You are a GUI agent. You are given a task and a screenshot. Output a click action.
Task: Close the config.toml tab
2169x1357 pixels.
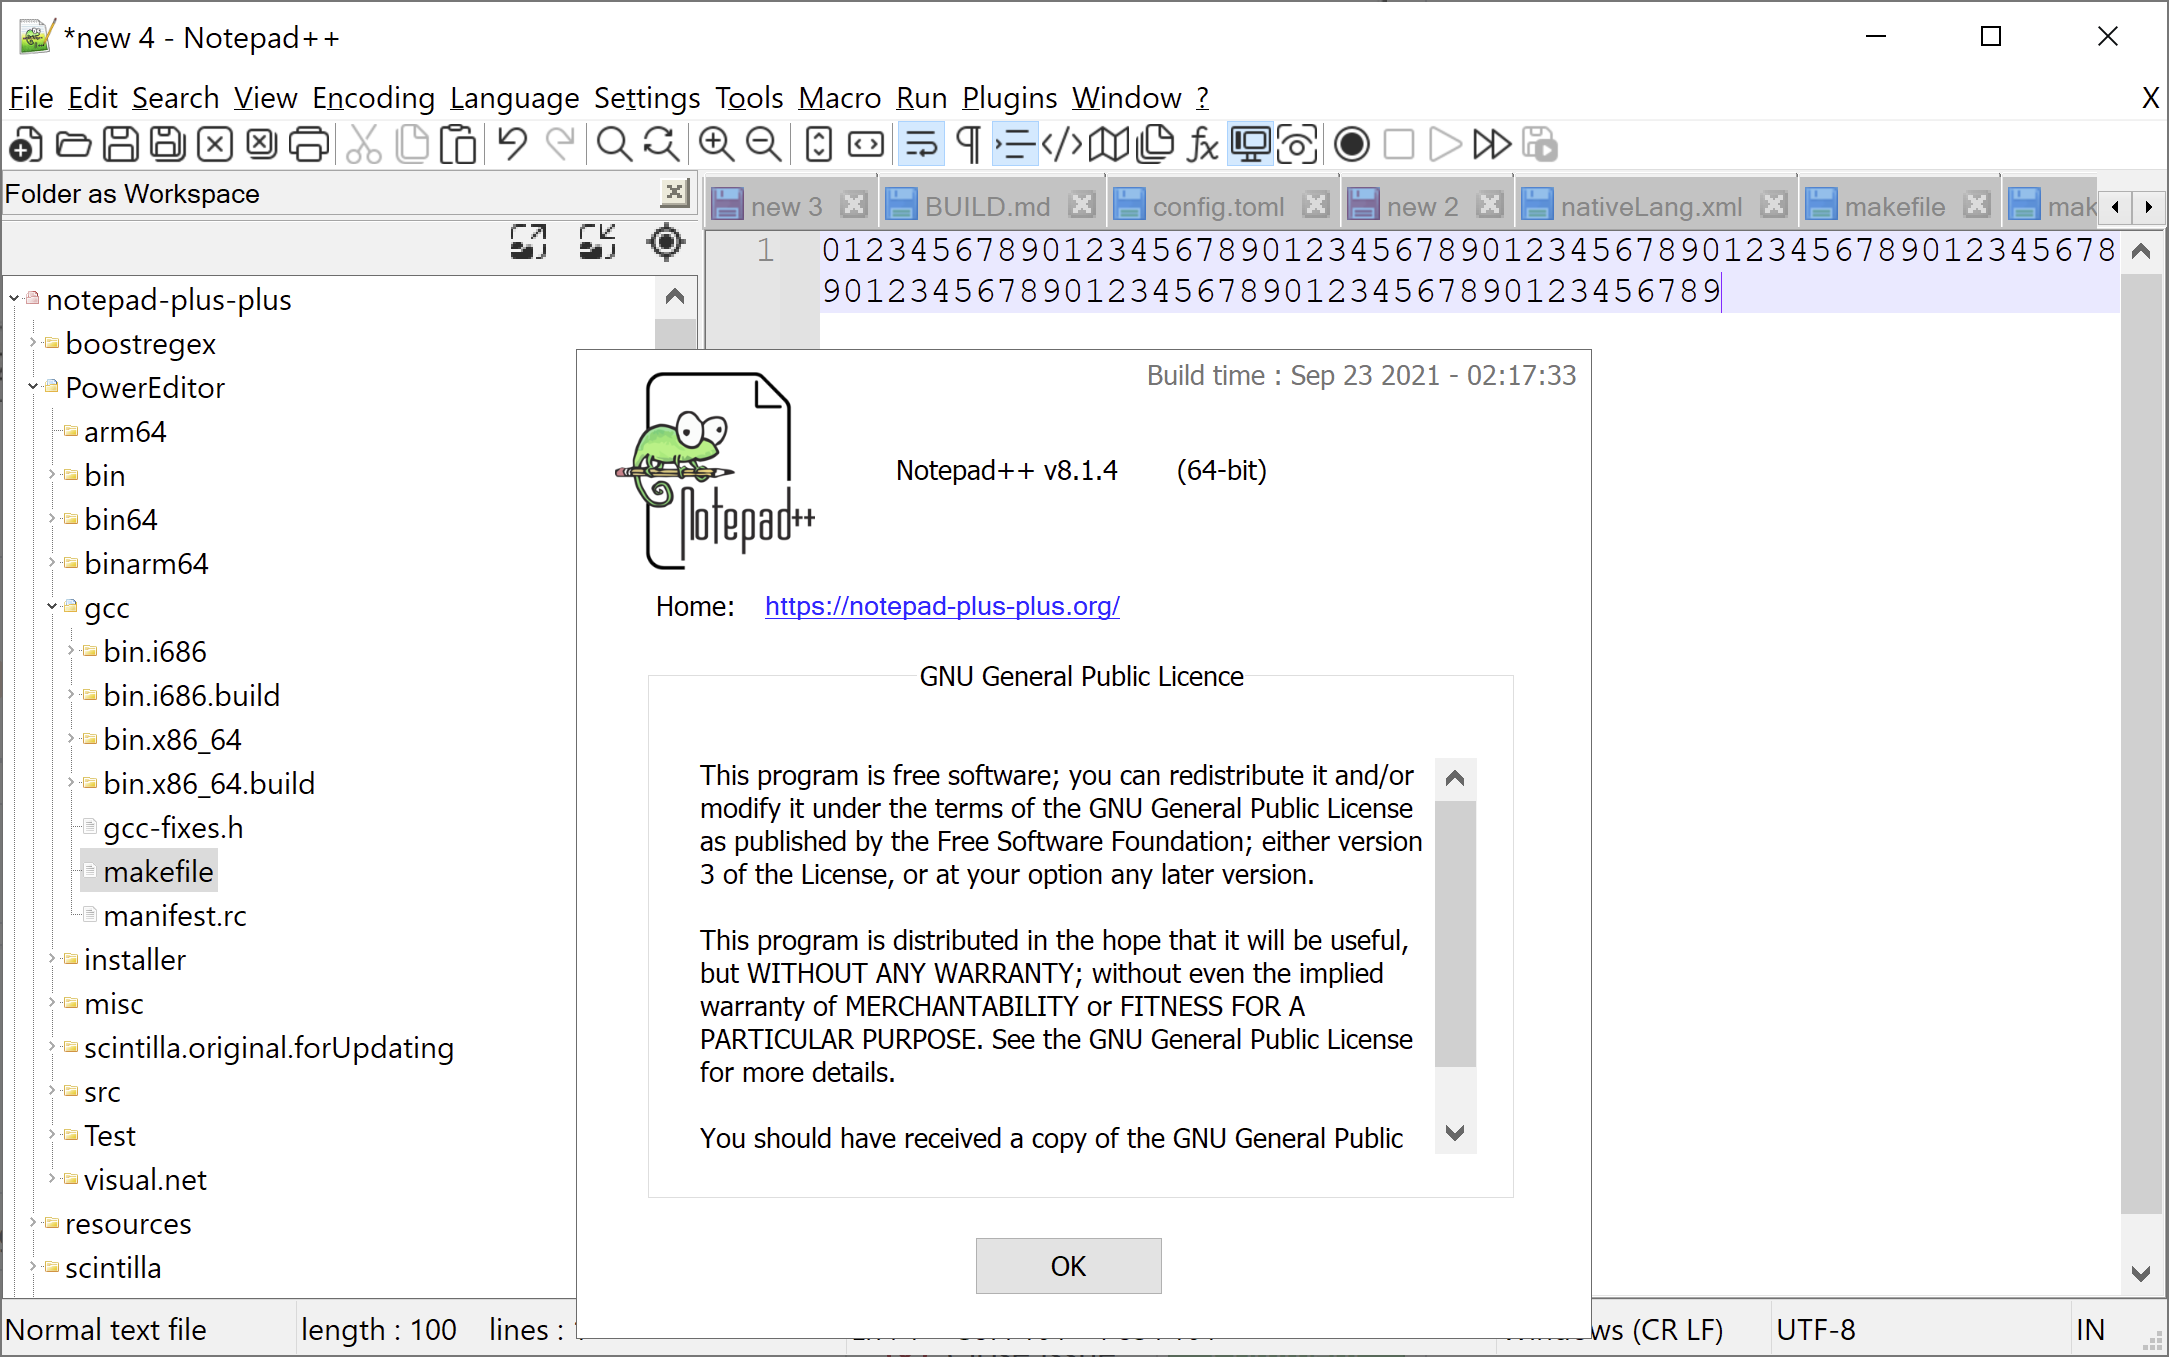pos(1317,205)
